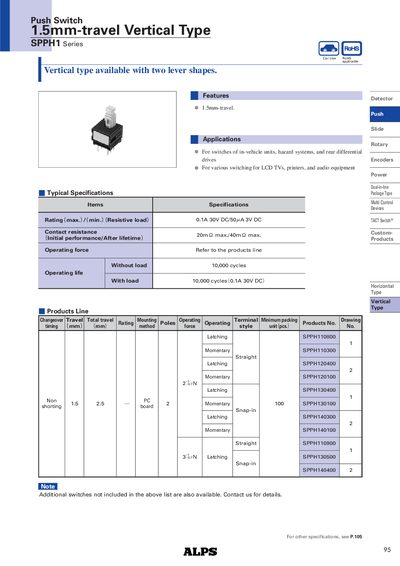Open the Encoders side tab
Image resolution: width=400 pixels, height=566 pixels.
[x=384, y=160]
